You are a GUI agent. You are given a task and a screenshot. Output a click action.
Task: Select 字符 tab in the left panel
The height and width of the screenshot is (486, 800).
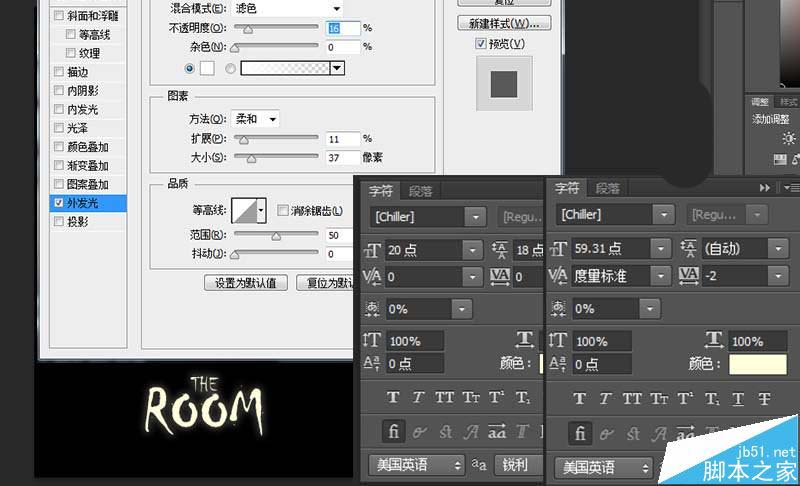pos(381,191)
